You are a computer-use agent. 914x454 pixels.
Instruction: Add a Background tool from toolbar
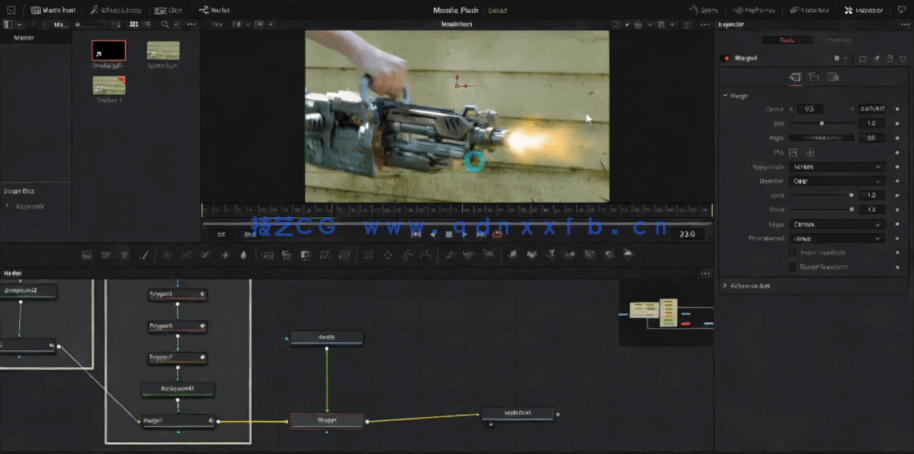pos(87,255)
